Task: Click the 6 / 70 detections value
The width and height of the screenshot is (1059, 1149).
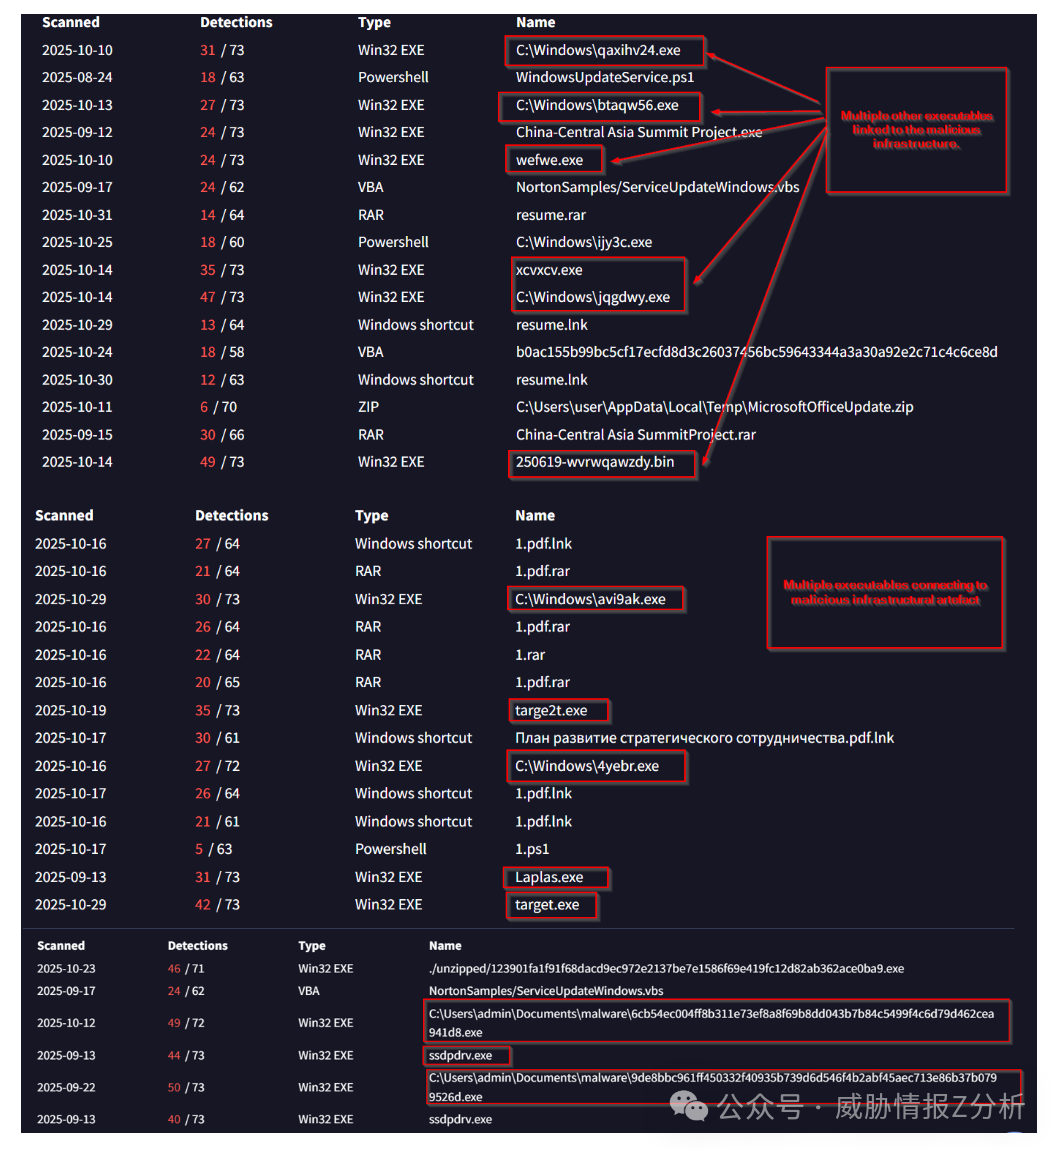Action: (x=218, y=407)
